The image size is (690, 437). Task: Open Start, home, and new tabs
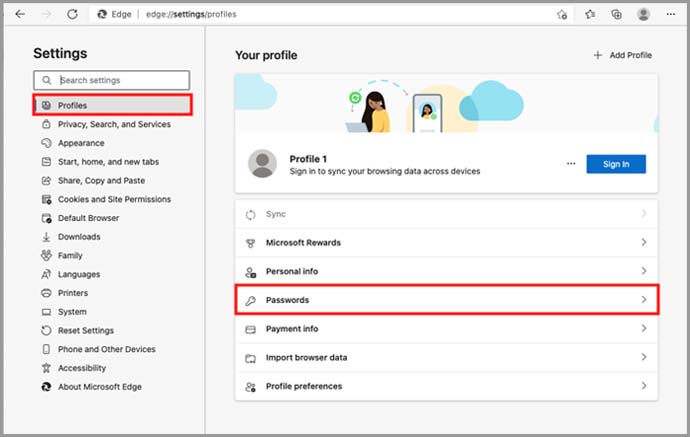point(108,162)
